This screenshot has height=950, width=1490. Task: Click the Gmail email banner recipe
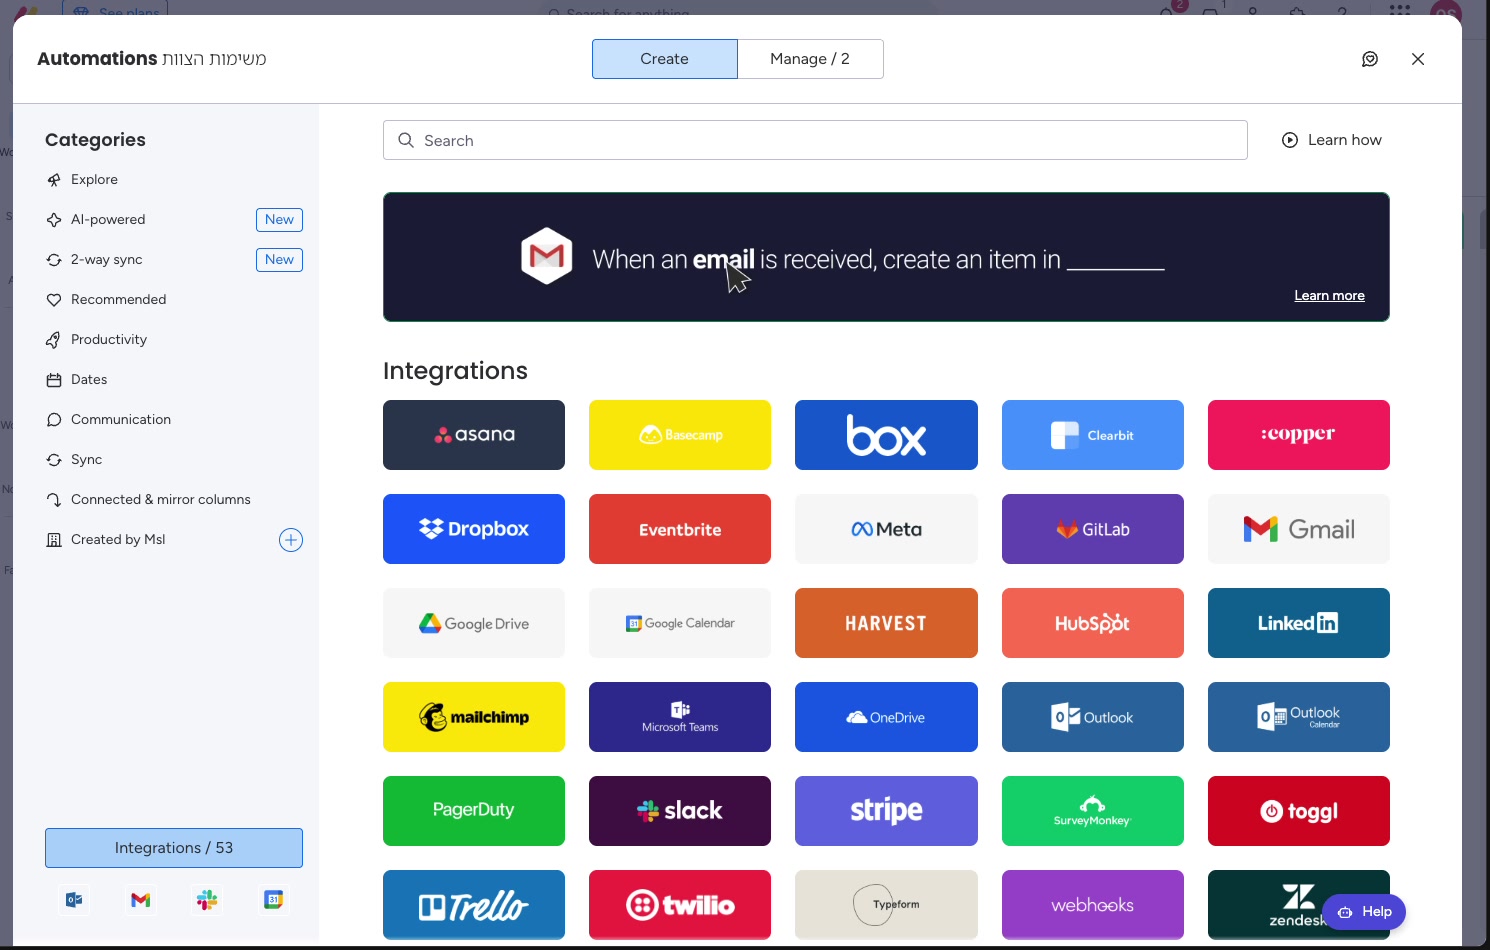(x=886, y=257)
